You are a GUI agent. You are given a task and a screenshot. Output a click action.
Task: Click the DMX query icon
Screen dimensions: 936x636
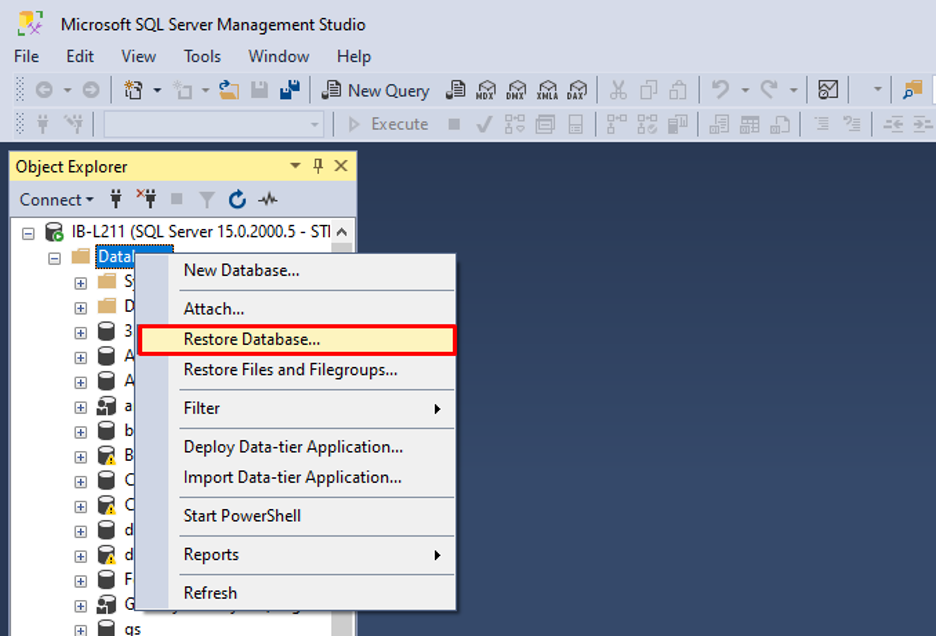[516, 90]
